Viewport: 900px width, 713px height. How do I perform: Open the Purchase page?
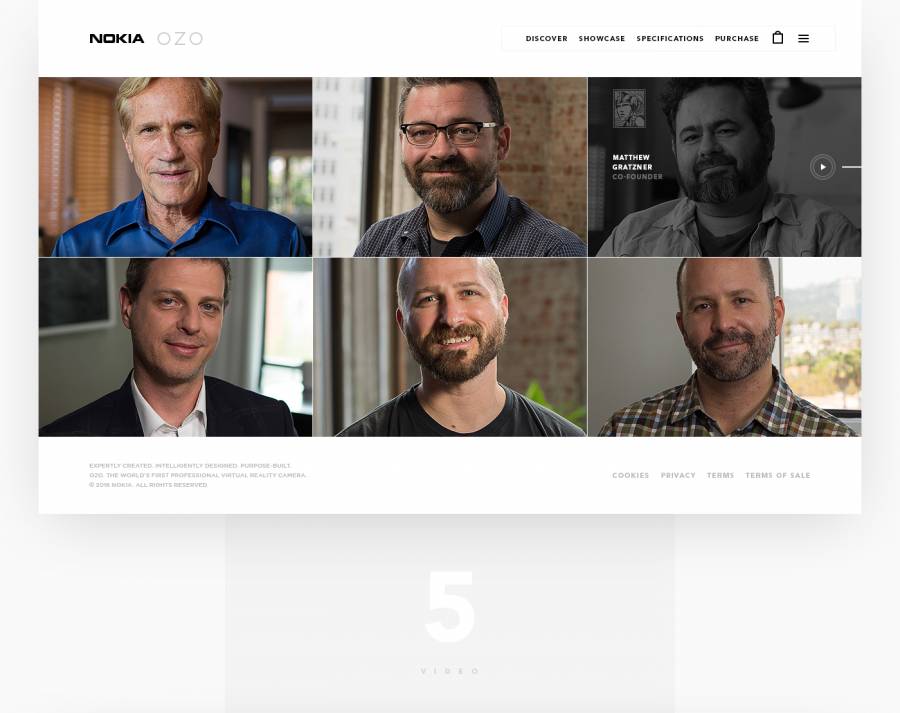tap(736, 38)
